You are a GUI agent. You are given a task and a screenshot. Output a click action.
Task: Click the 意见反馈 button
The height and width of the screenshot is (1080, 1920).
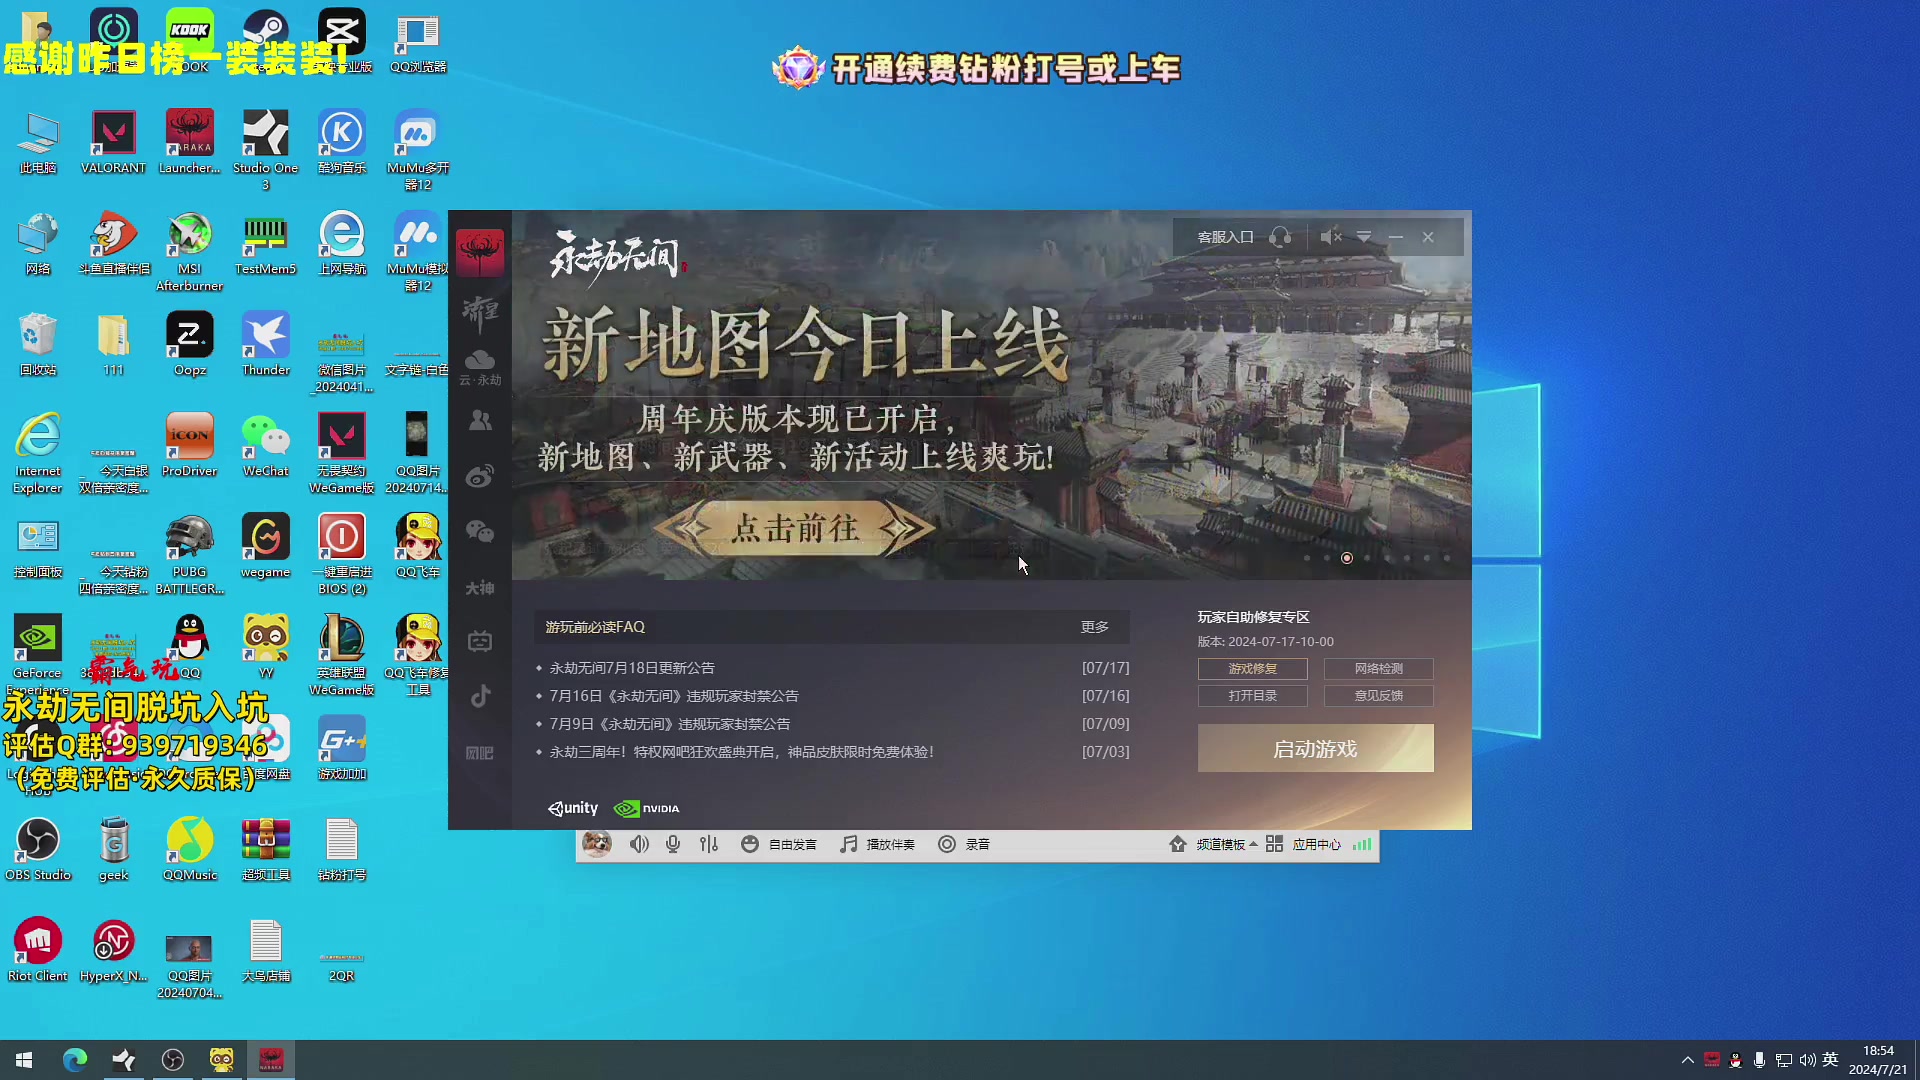click(x=1378, y=695)
